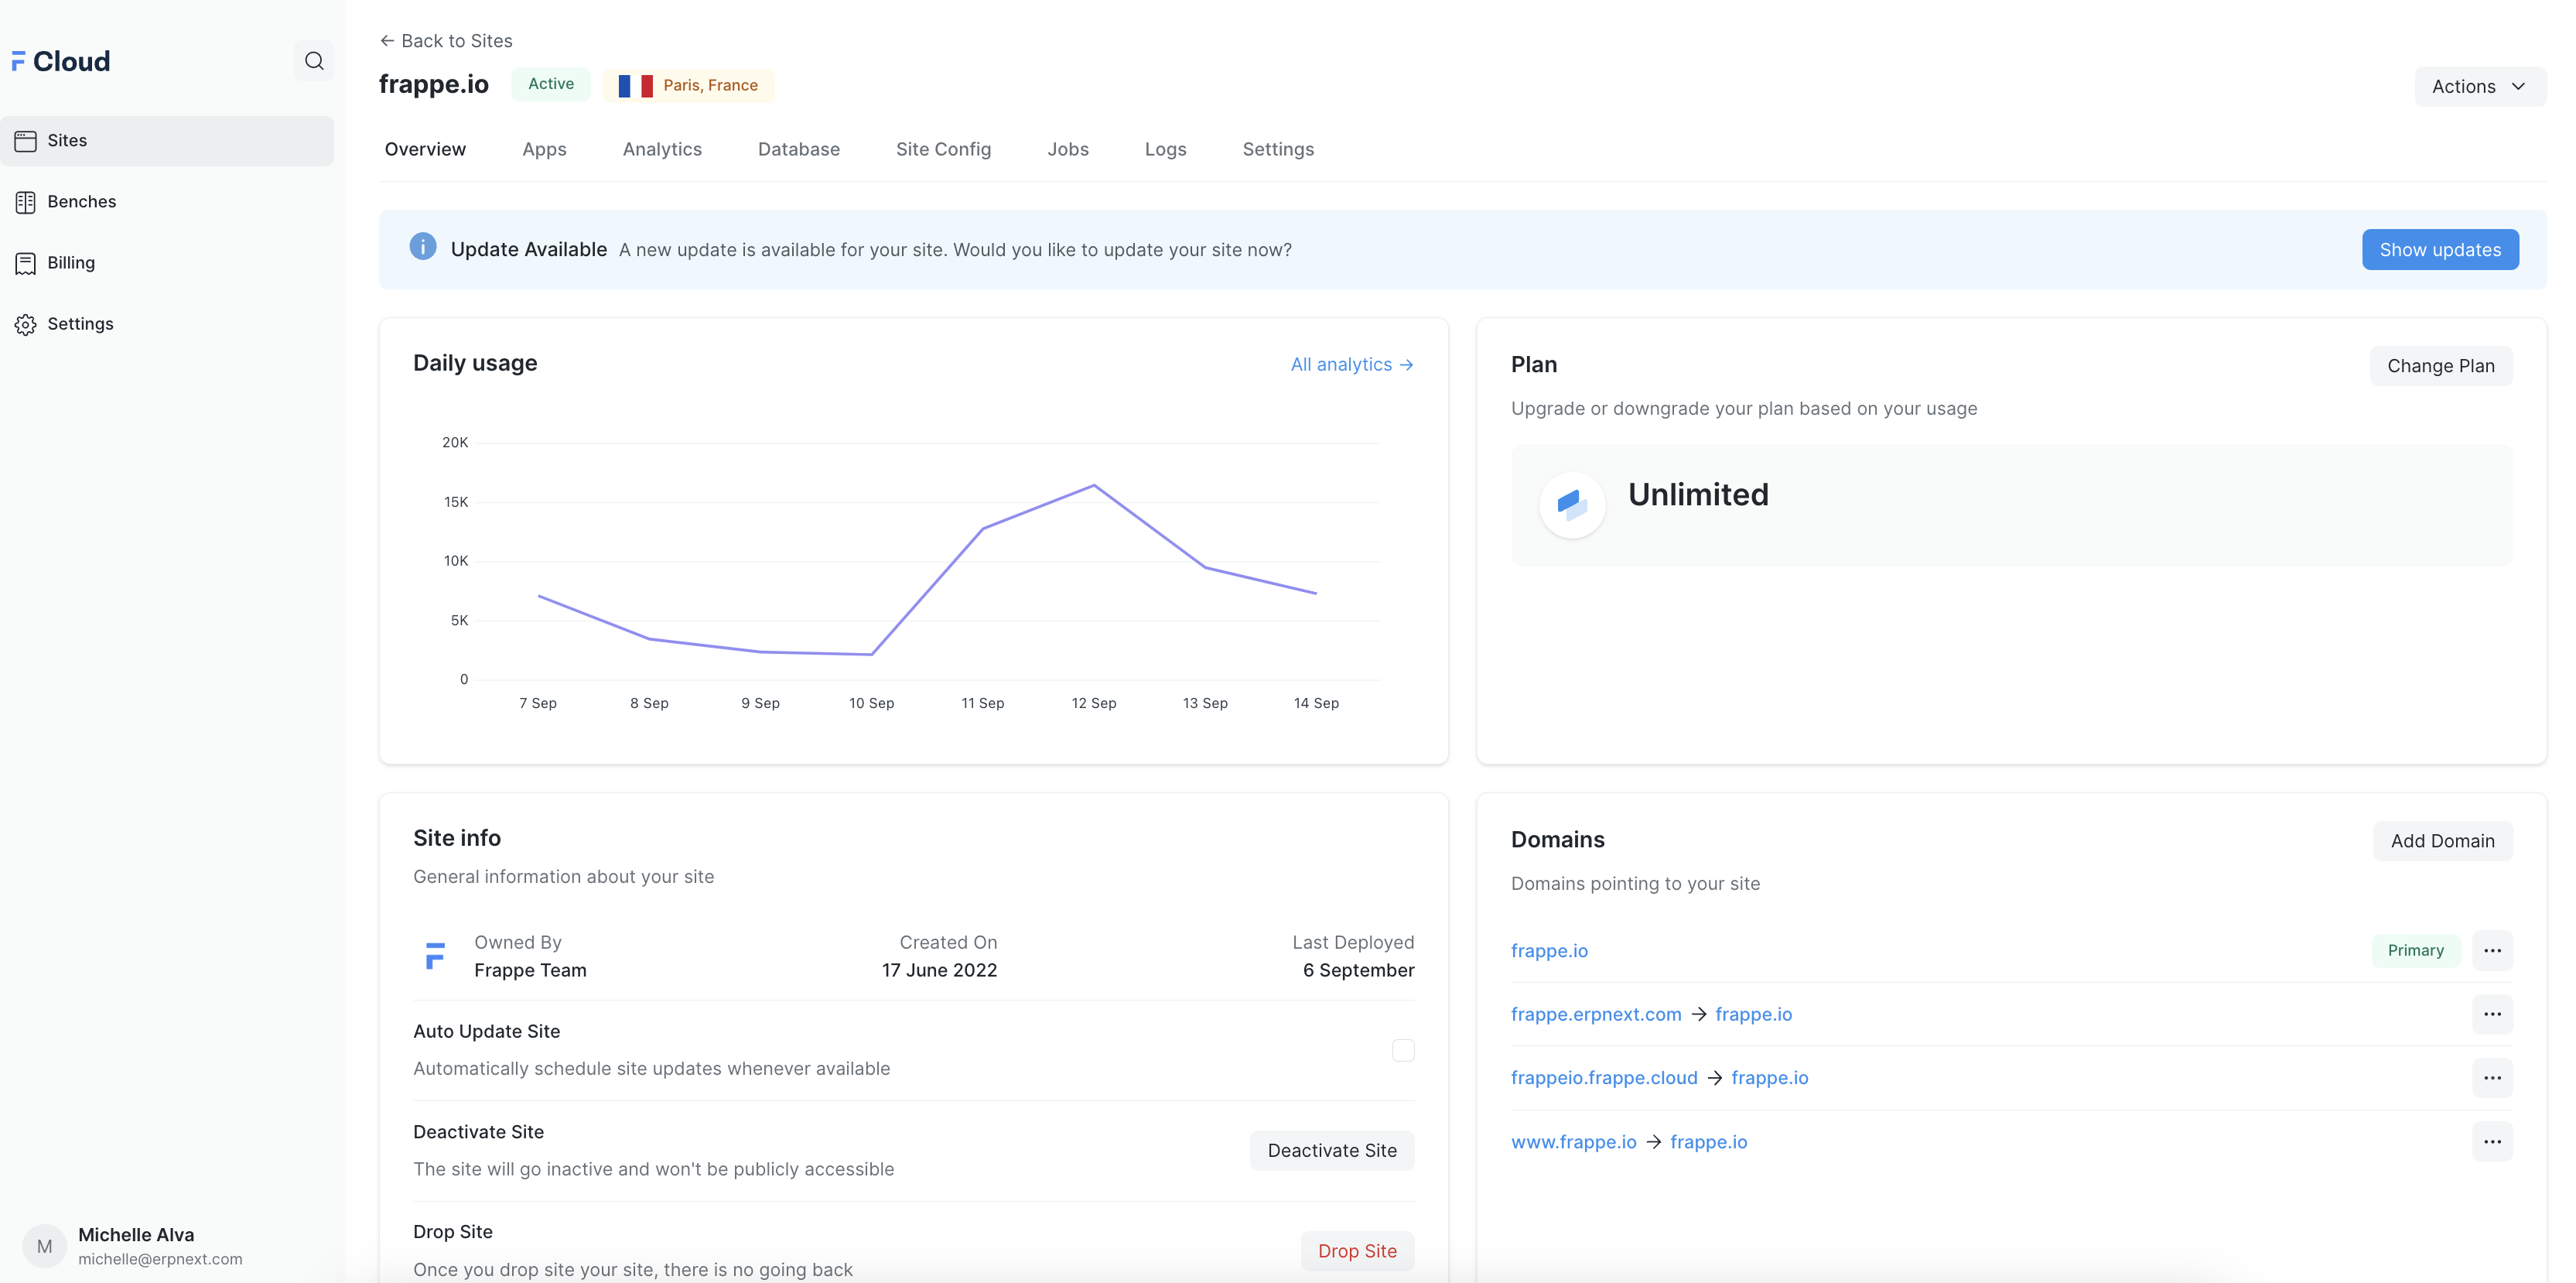Click the Frappe Team owner logo
This screenshot has height=1283, width=2576.
click(x=435, y=956)
